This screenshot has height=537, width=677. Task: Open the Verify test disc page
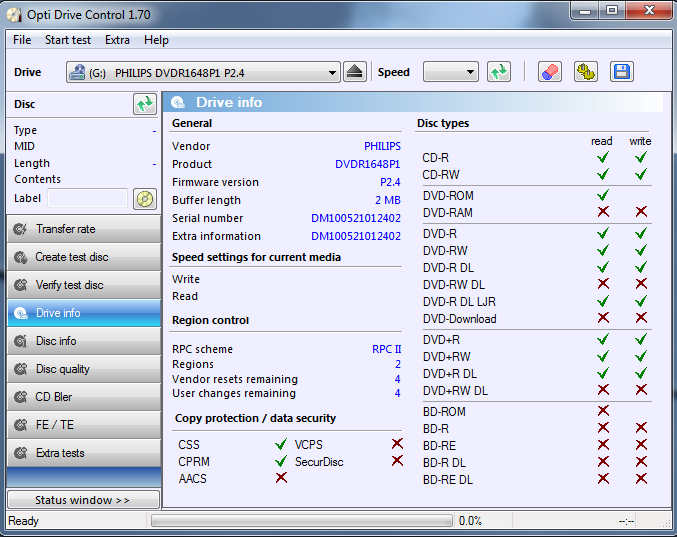[x=84, y=285]
